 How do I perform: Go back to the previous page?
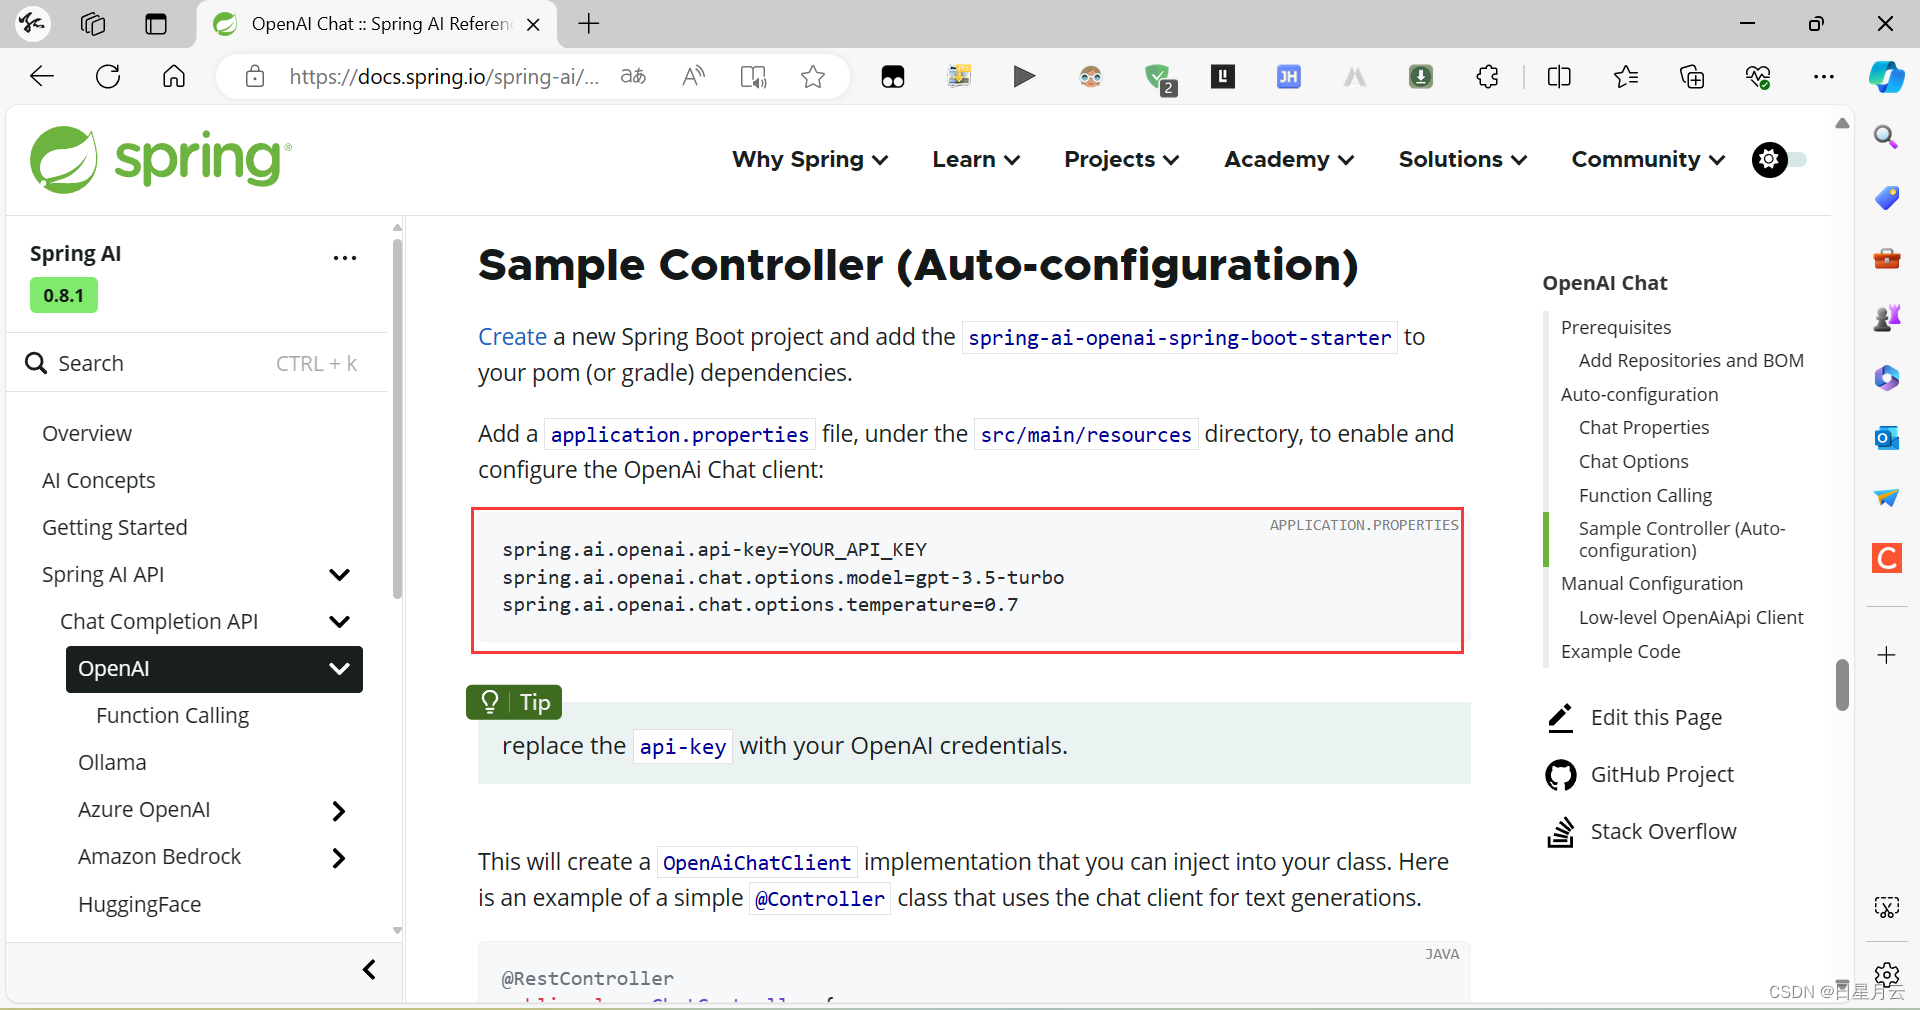coord(42,76)
